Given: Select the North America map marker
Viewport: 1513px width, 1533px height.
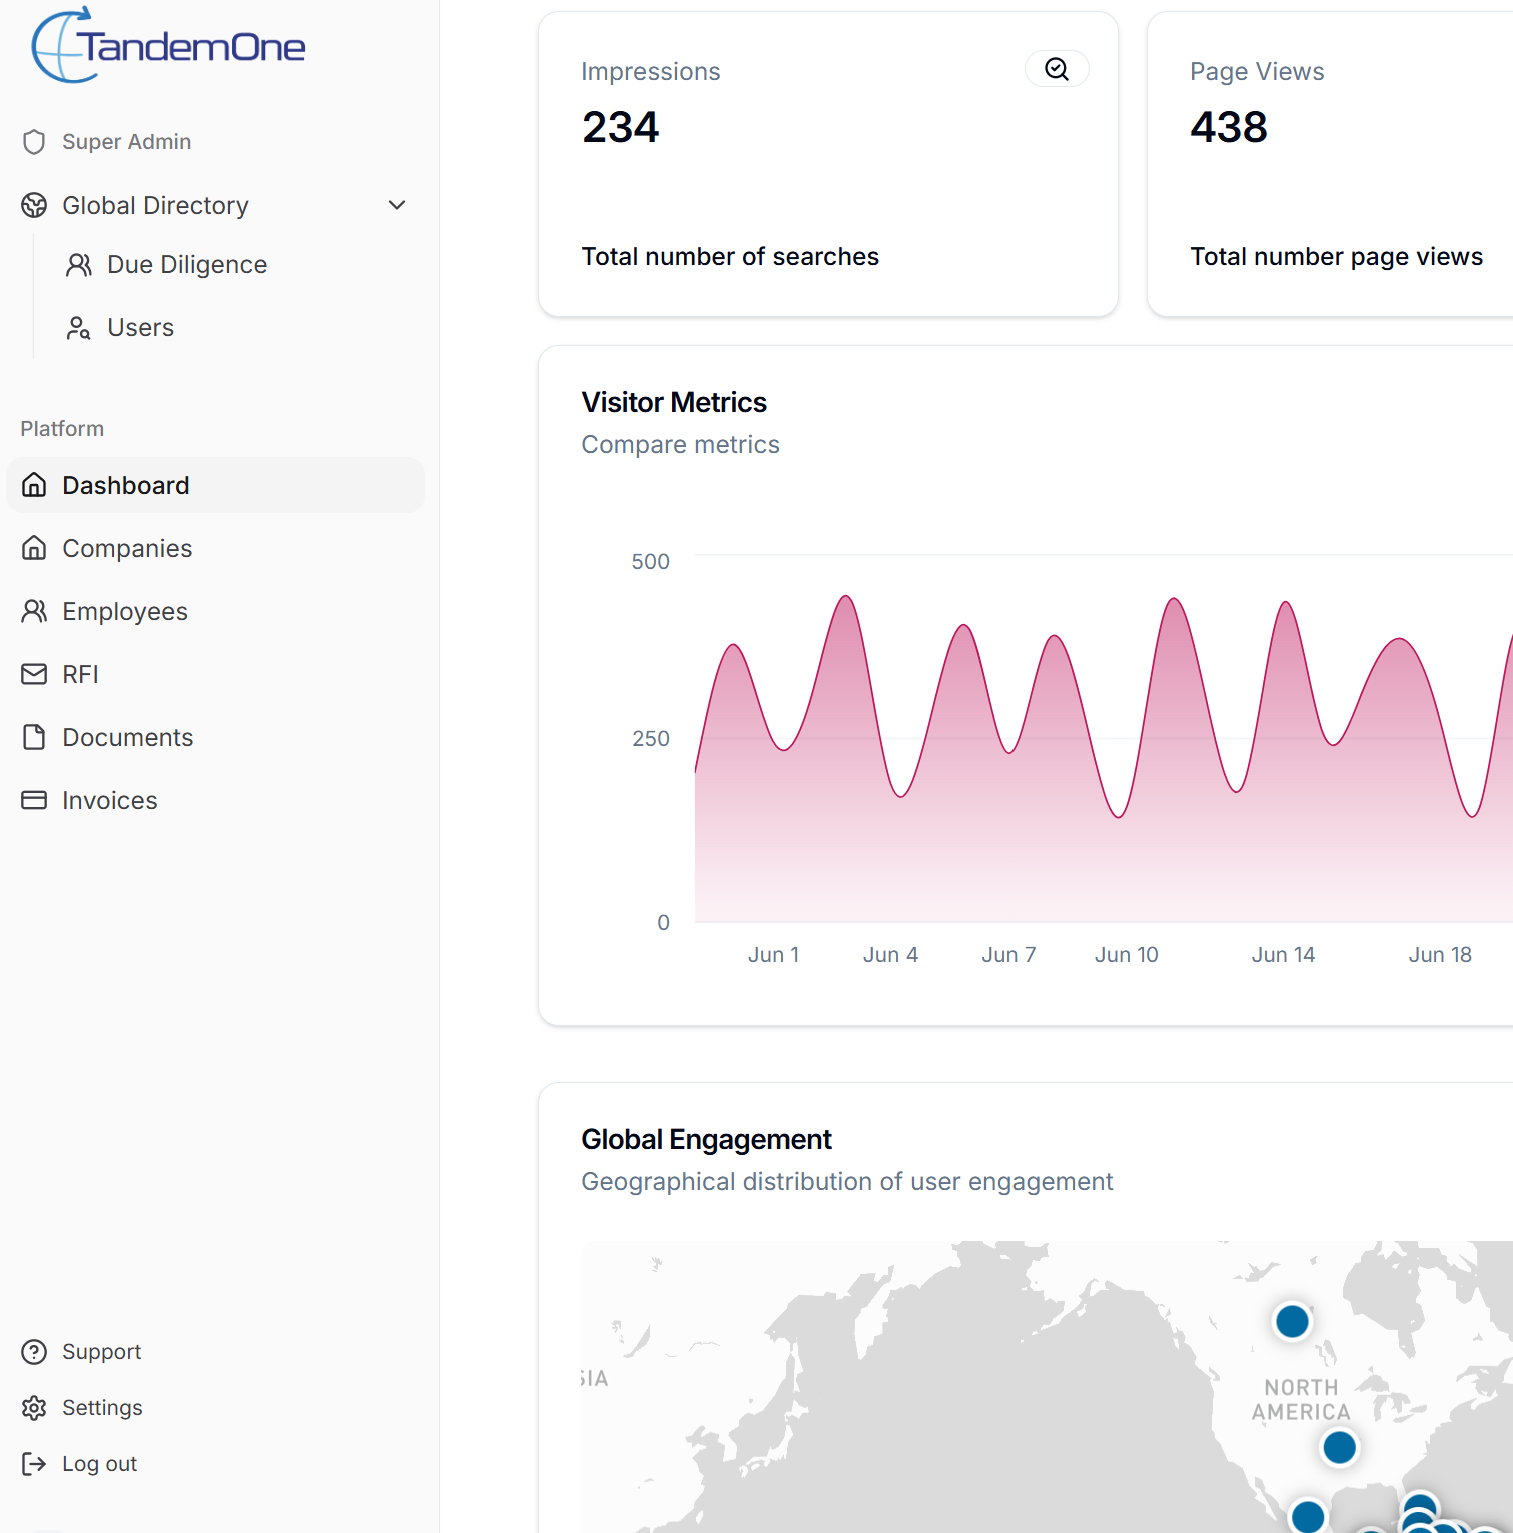Looking at the screenshot, I should [x=1291, y=1321].
